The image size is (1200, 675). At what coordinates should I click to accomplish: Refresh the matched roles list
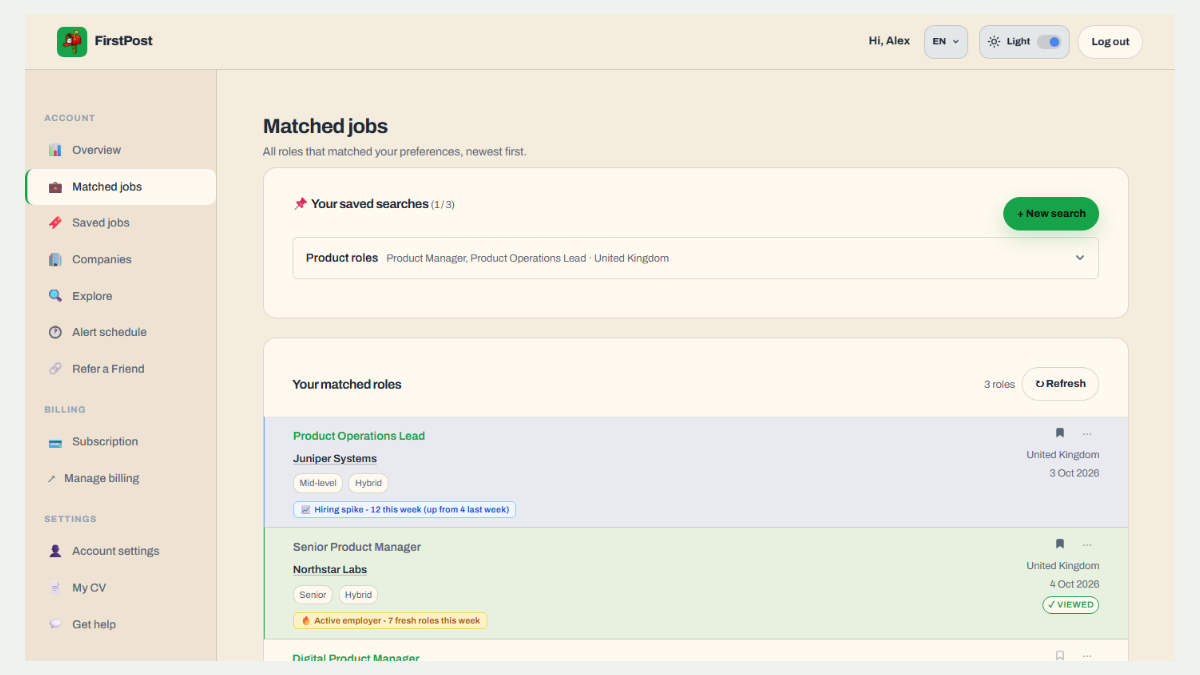click(1060, 384)
